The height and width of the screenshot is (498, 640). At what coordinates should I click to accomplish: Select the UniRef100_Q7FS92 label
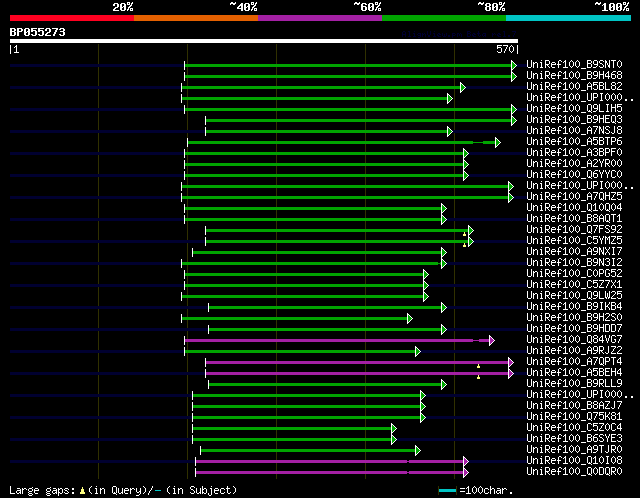click(574, 230)
